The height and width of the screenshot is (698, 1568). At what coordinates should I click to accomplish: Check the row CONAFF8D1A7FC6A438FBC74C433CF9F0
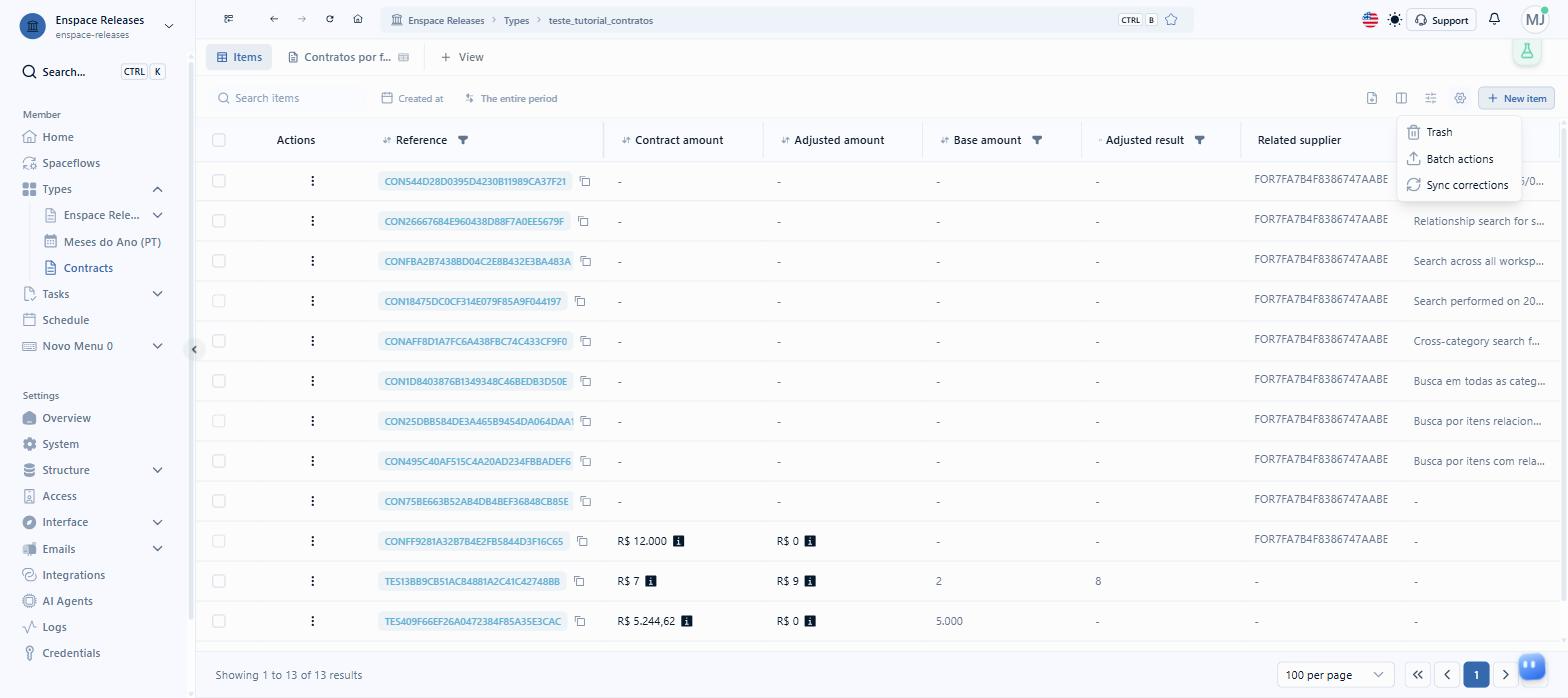tap(219, 341)
